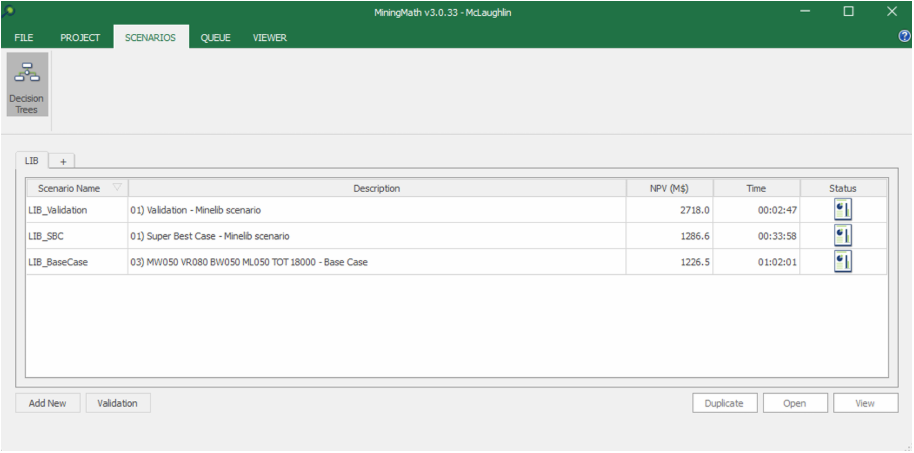Click the Validation button
This screenshot has height=453, width=914.
tap(118, 403)
